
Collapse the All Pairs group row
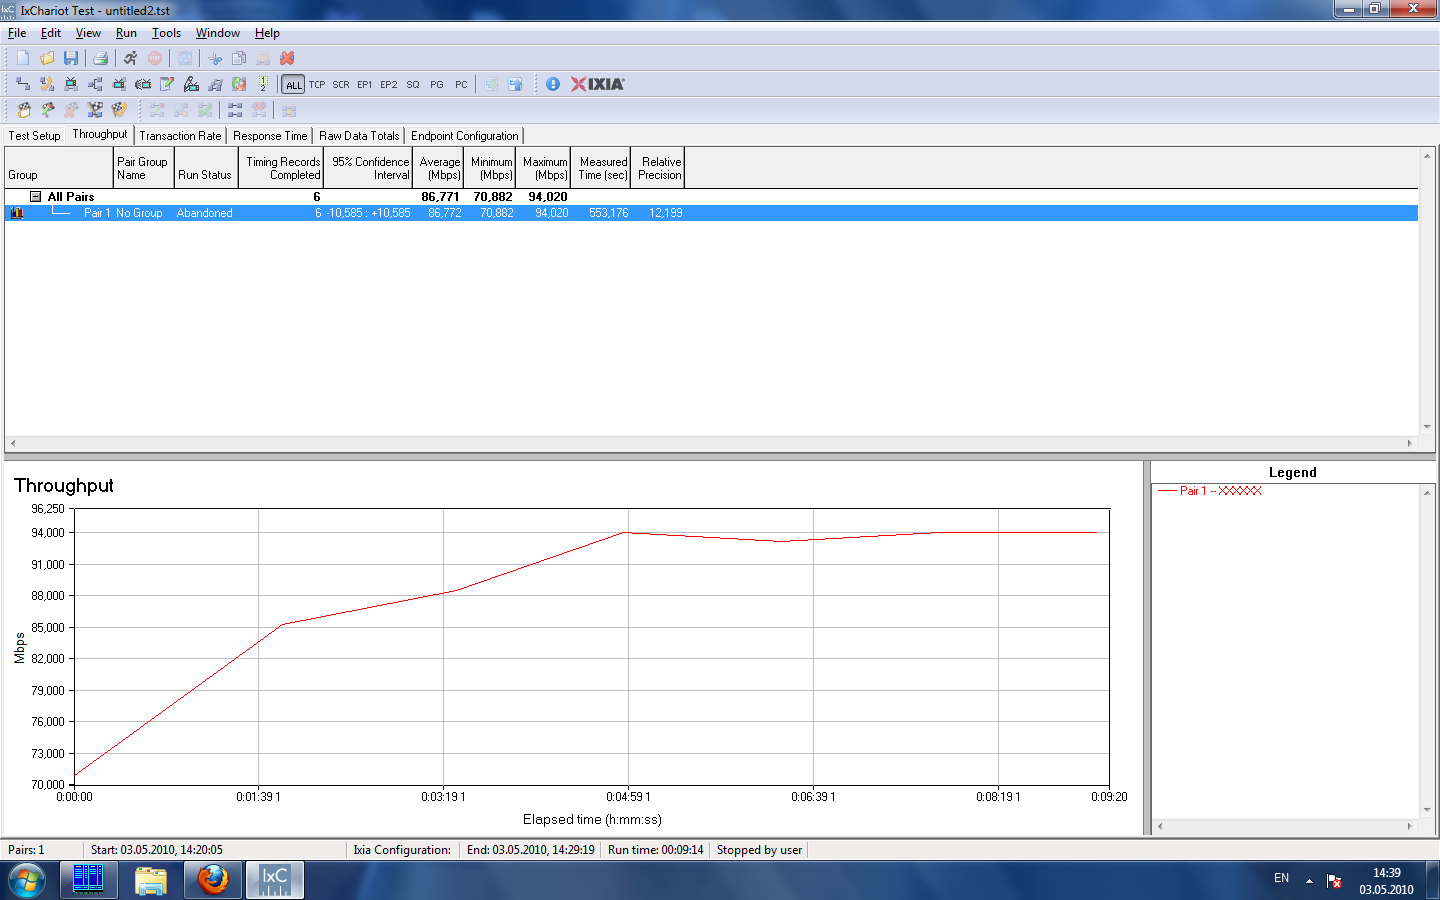(x=35, y=197)
